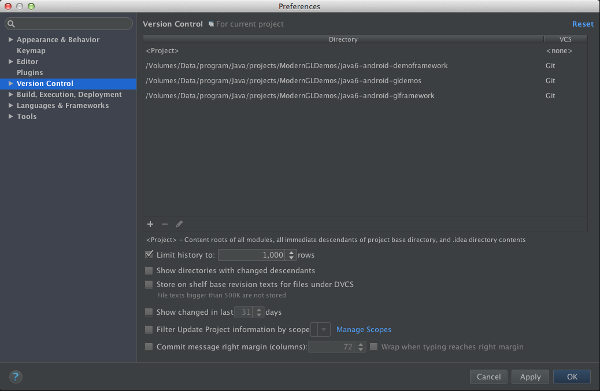Screen dimensions: 600x391
Task: Click the commit margin columns stepper arrows
Action: (x=360, y=347)
